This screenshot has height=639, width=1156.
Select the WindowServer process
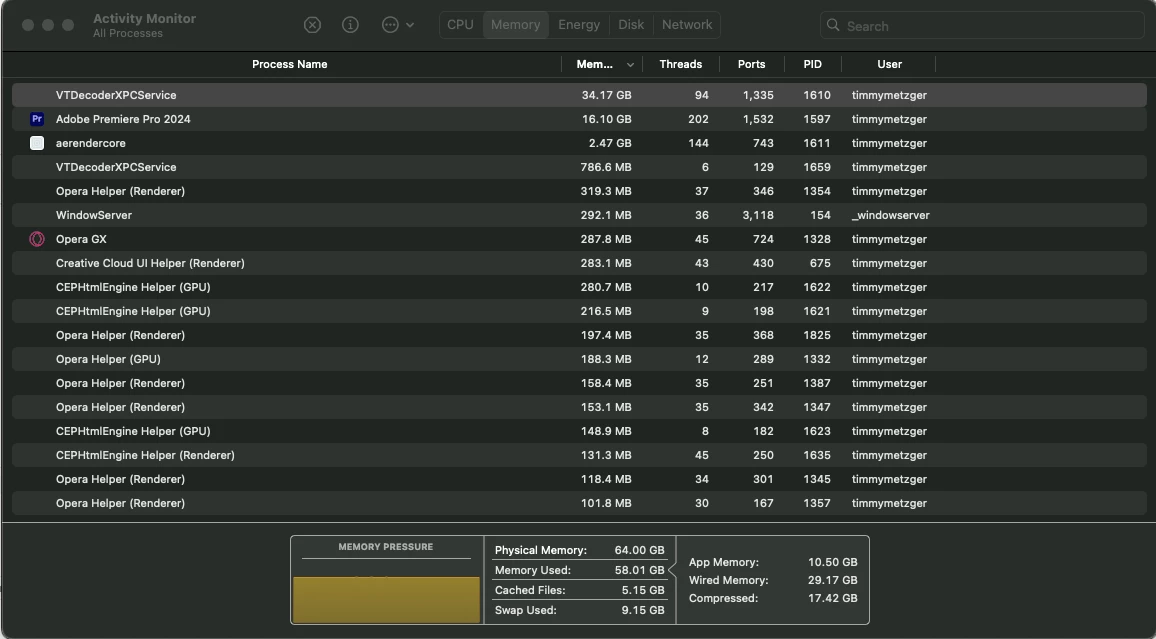579,215
